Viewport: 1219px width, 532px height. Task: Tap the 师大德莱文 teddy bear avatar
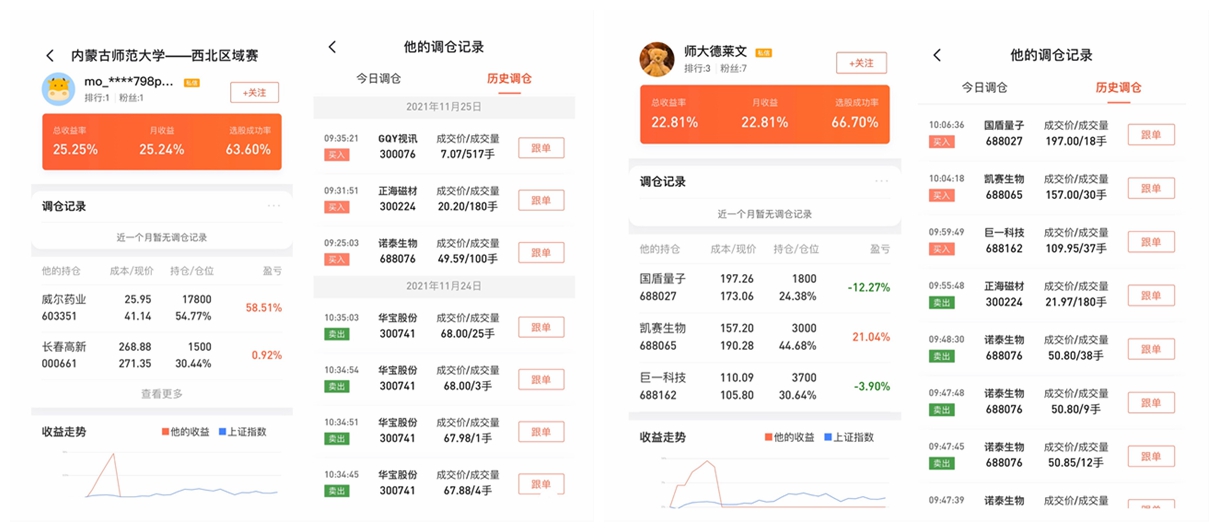click(x=656, y=59)
